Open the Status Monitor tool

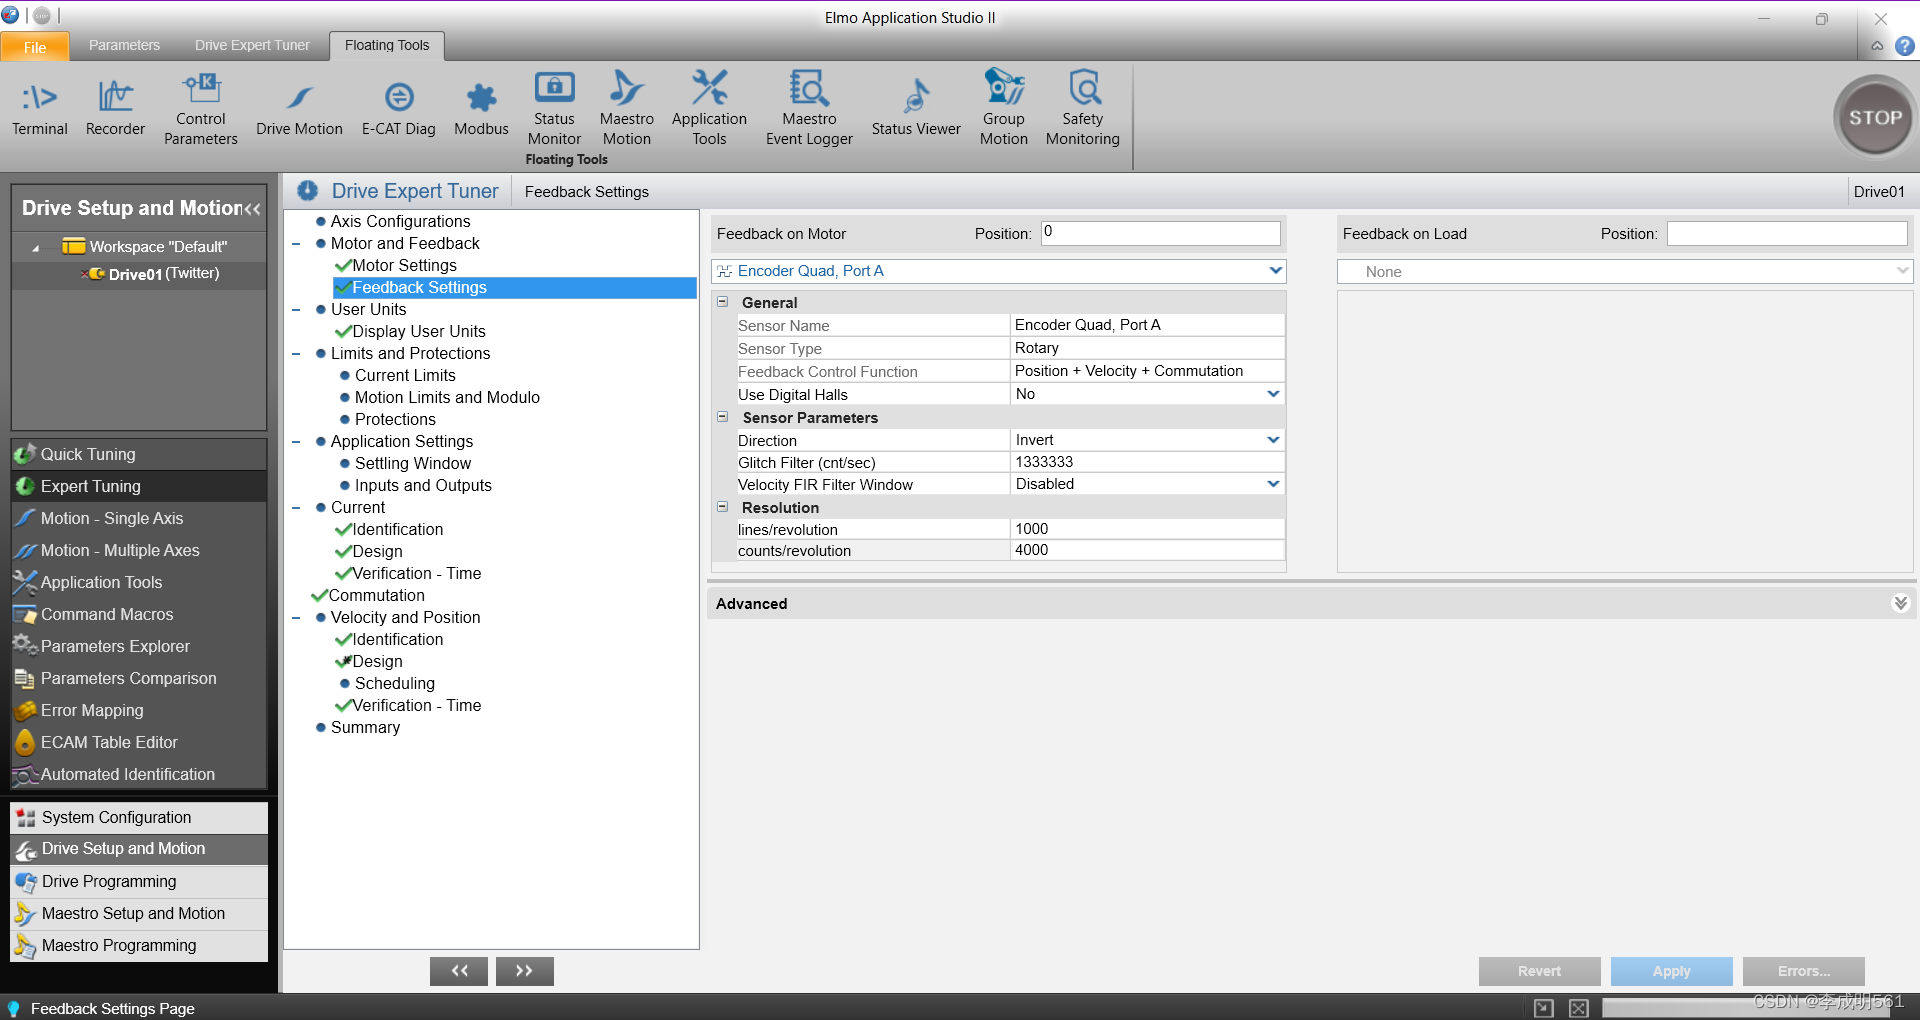(554, 109)
